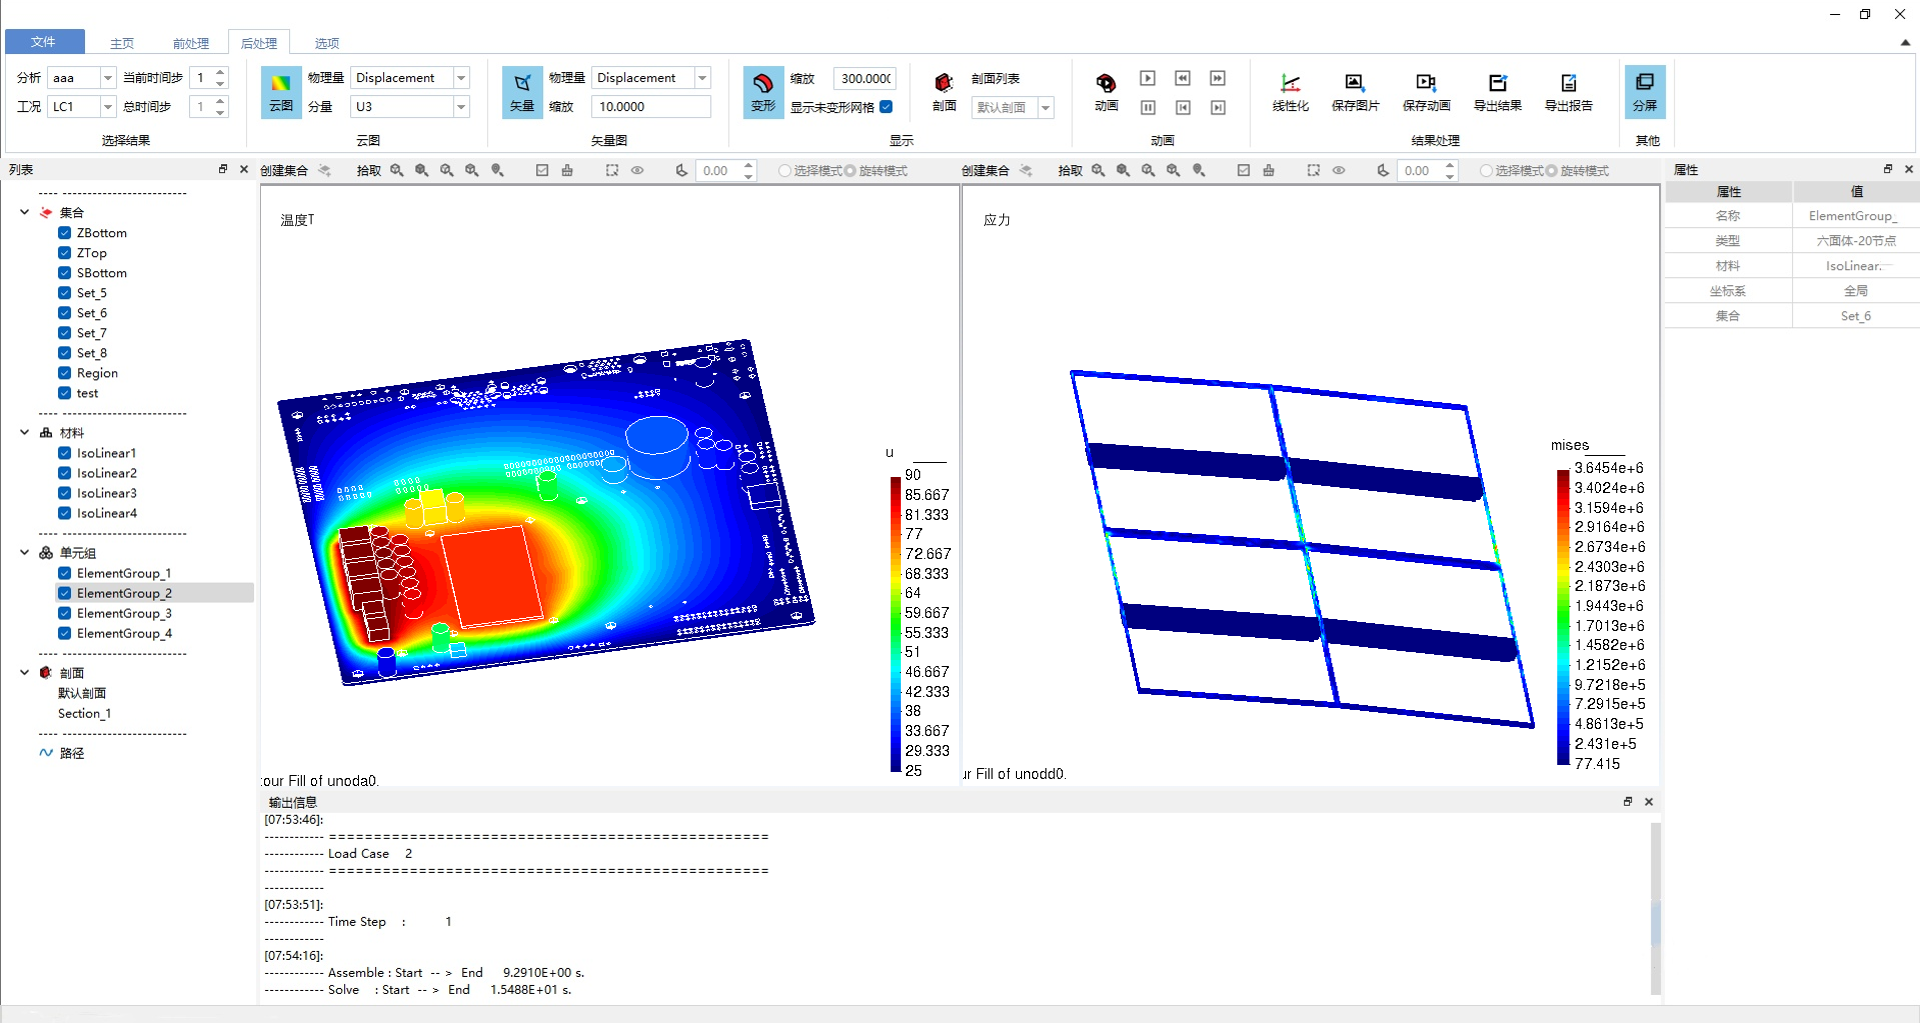Image resolution: width=1920 pixels, height=1023 pixels.
Task: Click box-select icon in 应力 viewport toolbar
Action: click(1313, 171)
